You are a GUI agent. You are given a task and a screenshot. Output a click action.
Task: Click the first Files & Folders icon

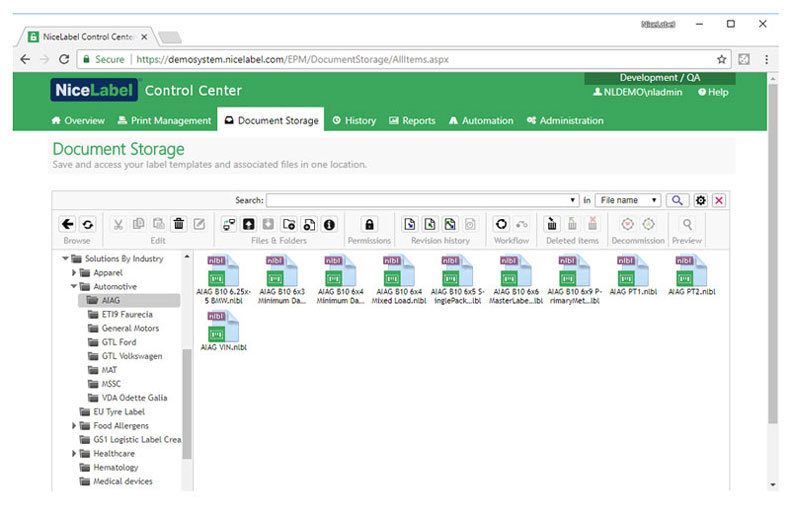229,224
